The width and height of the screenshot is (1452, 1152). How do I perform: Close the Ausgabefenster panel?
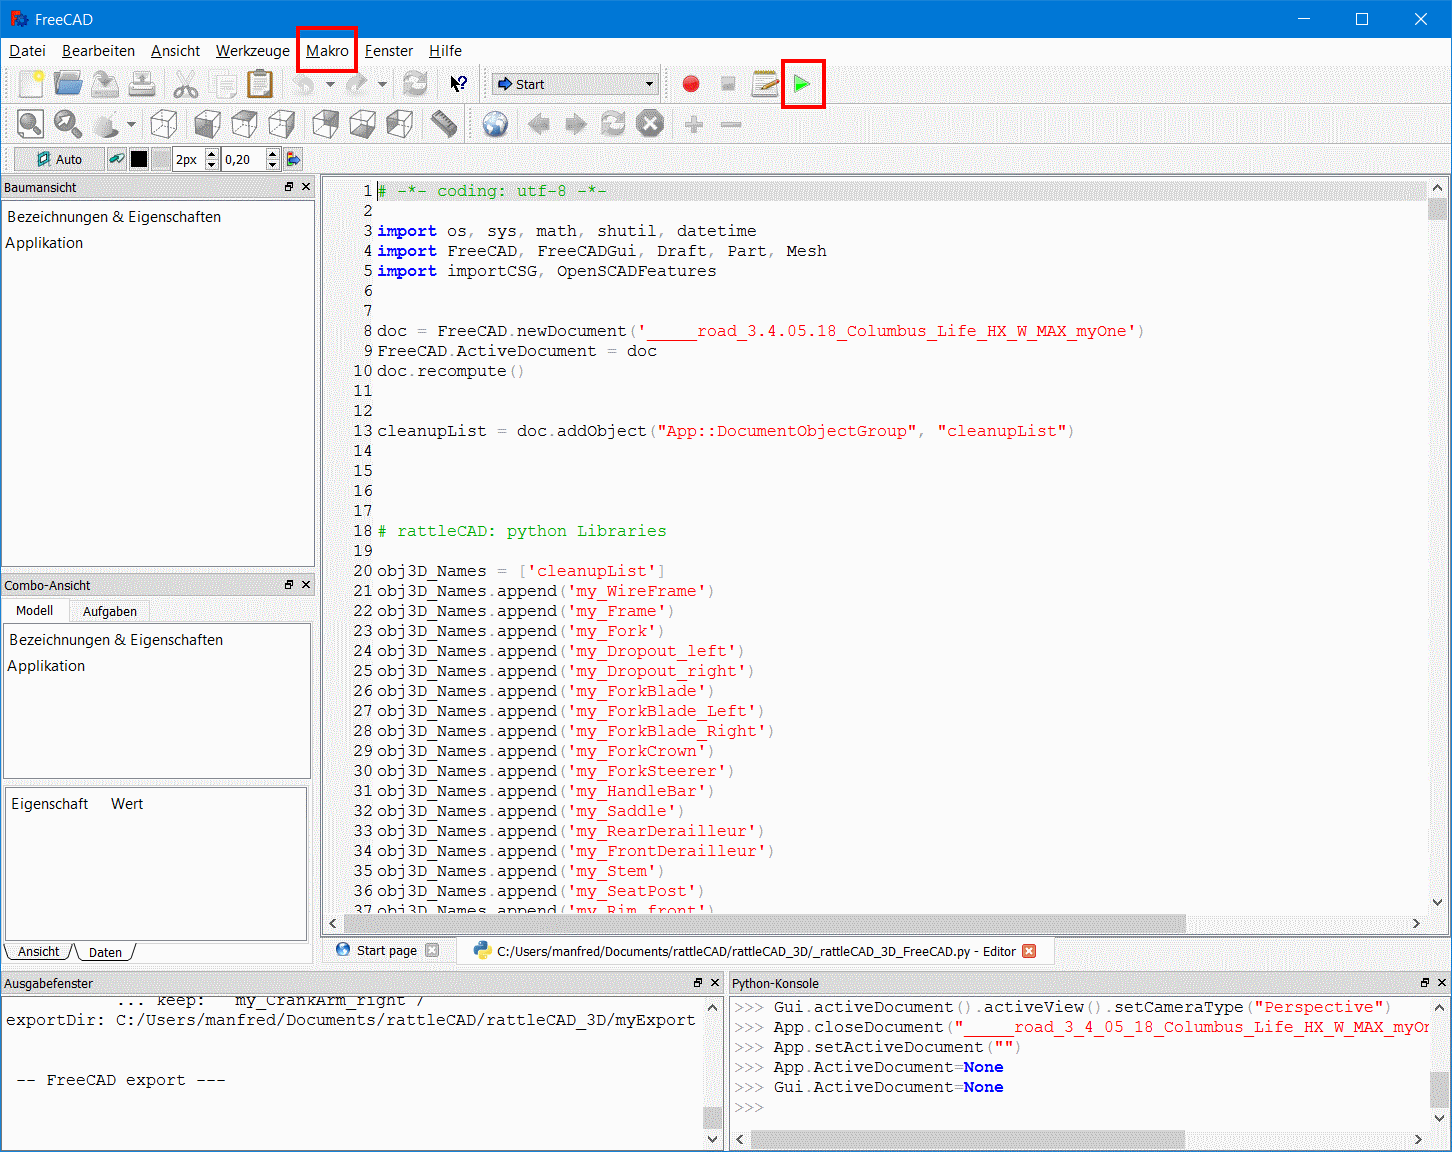(x=715, y=983)
